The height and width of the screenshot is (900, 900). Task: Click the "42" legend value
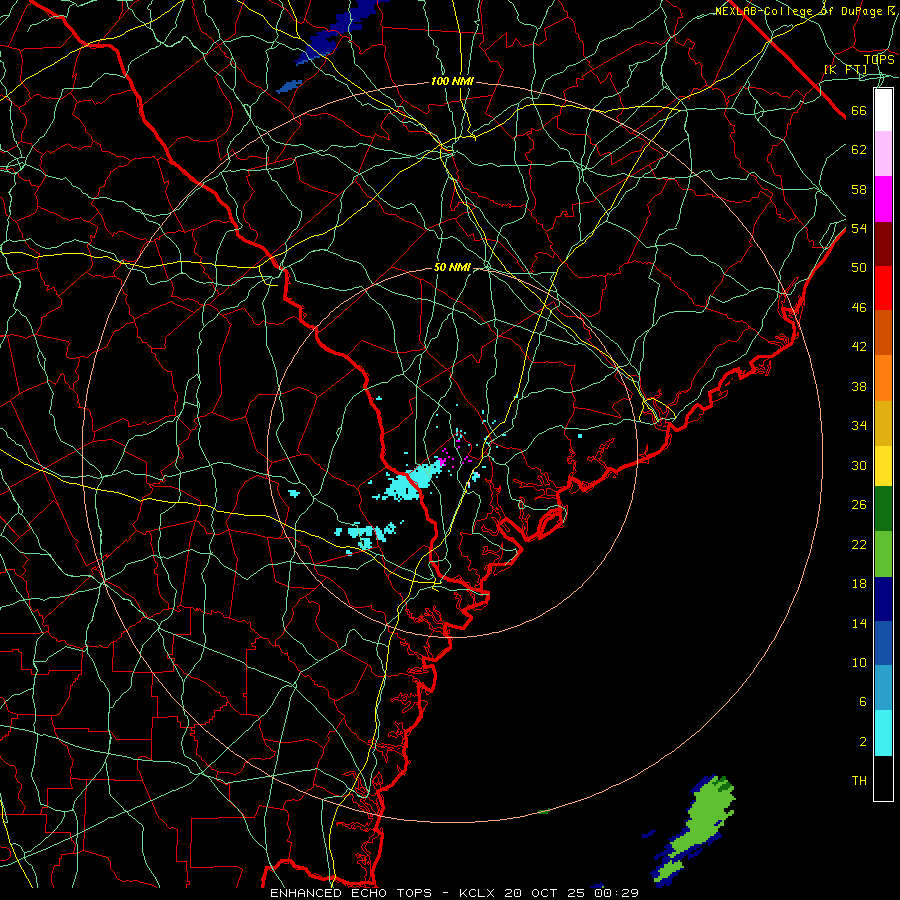859,347
